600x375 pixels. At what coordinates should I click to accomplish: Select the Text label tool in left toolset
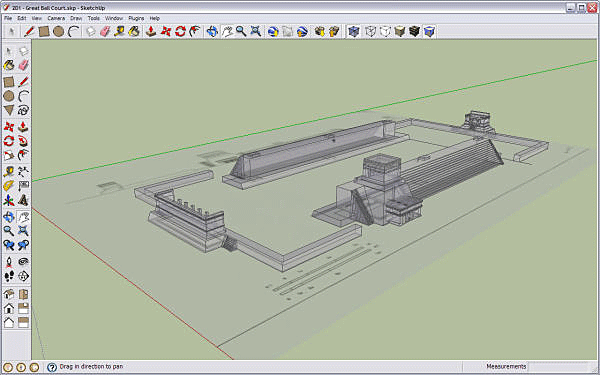pyautogui.click(x=23, y=186)
